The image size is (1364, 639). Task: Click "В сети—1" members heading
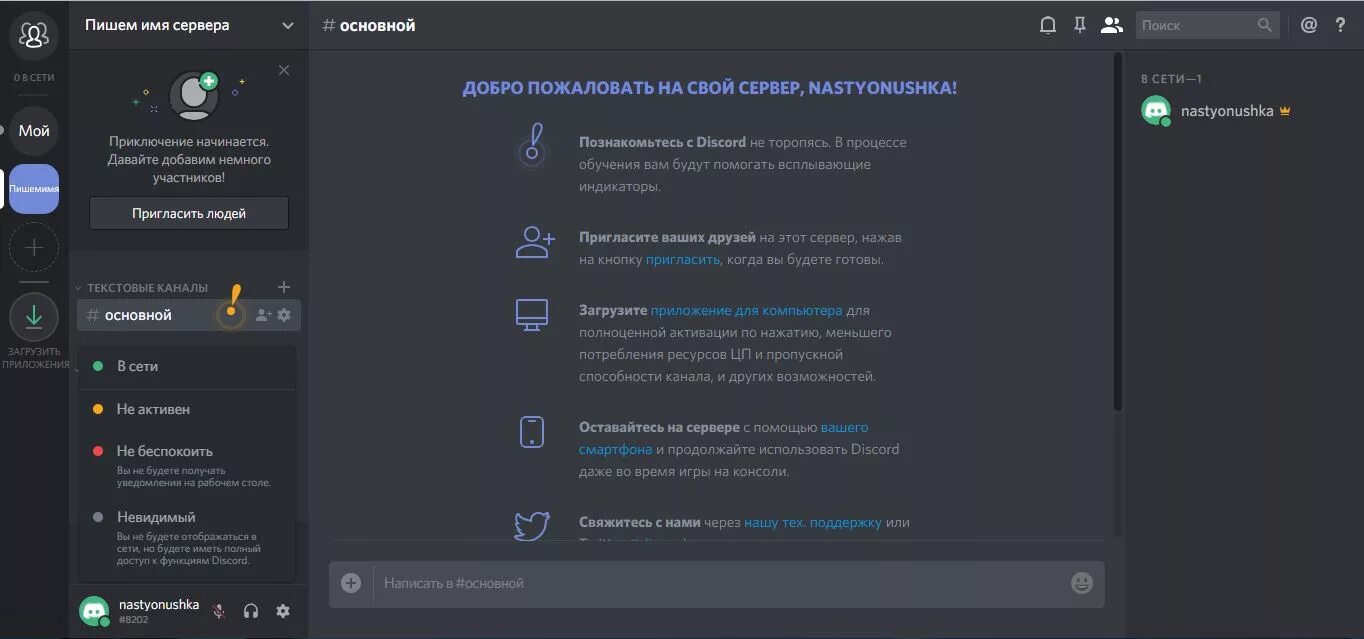click(1171, 78)
